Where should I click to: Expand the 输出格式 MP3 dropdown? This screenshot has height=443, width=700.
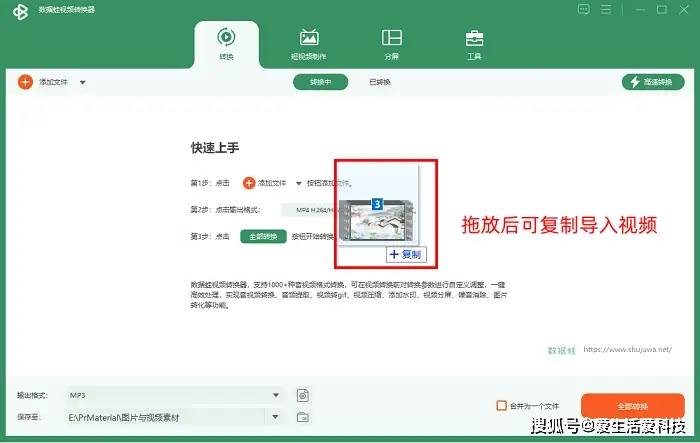point(277,395)
